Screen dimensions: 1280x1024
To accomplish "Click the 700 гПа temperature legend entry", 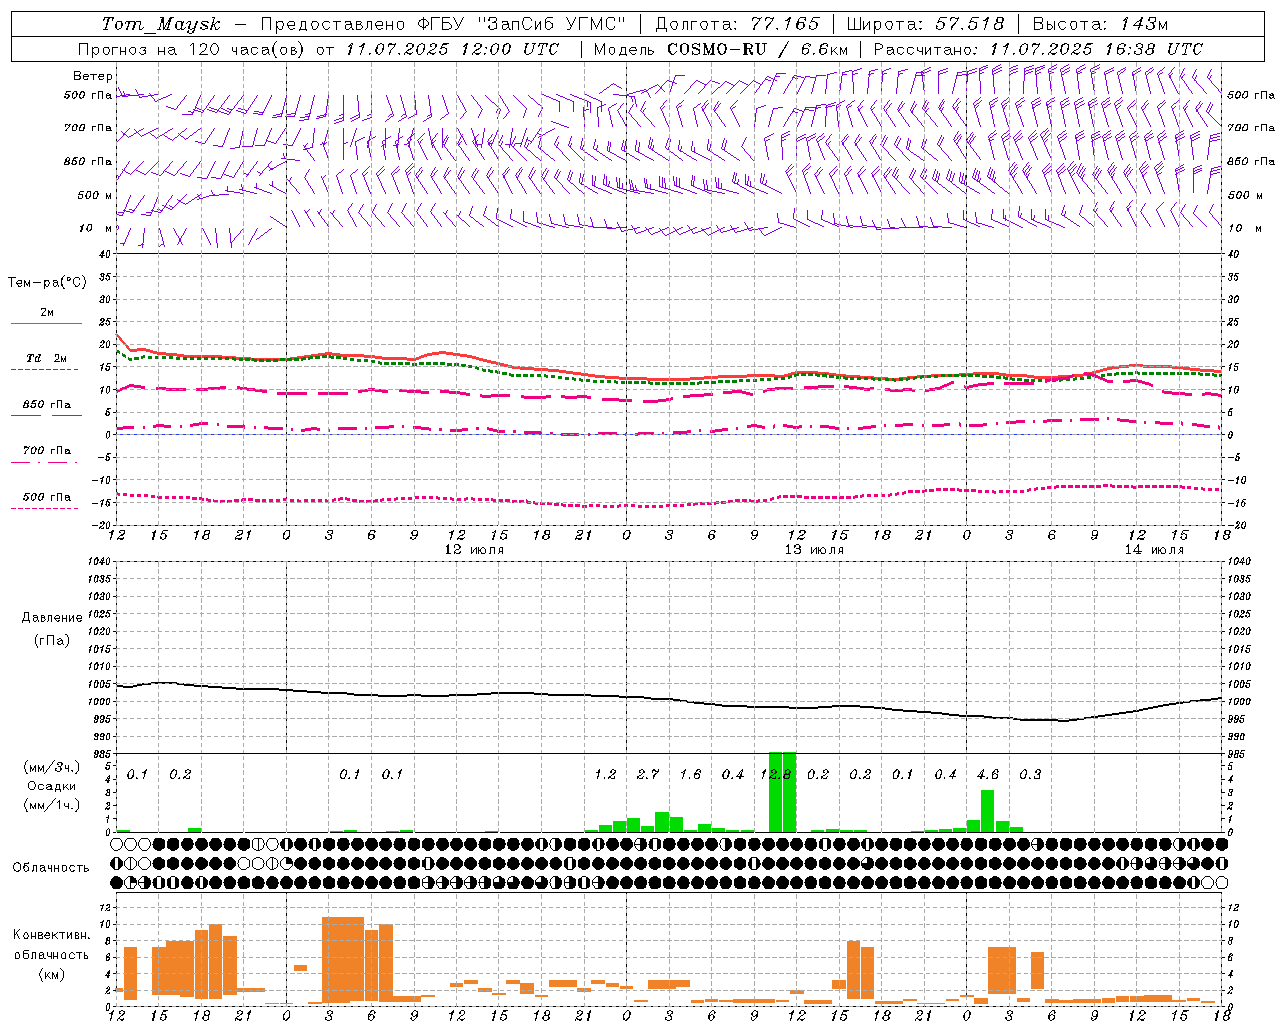I will tap(47, 451).
